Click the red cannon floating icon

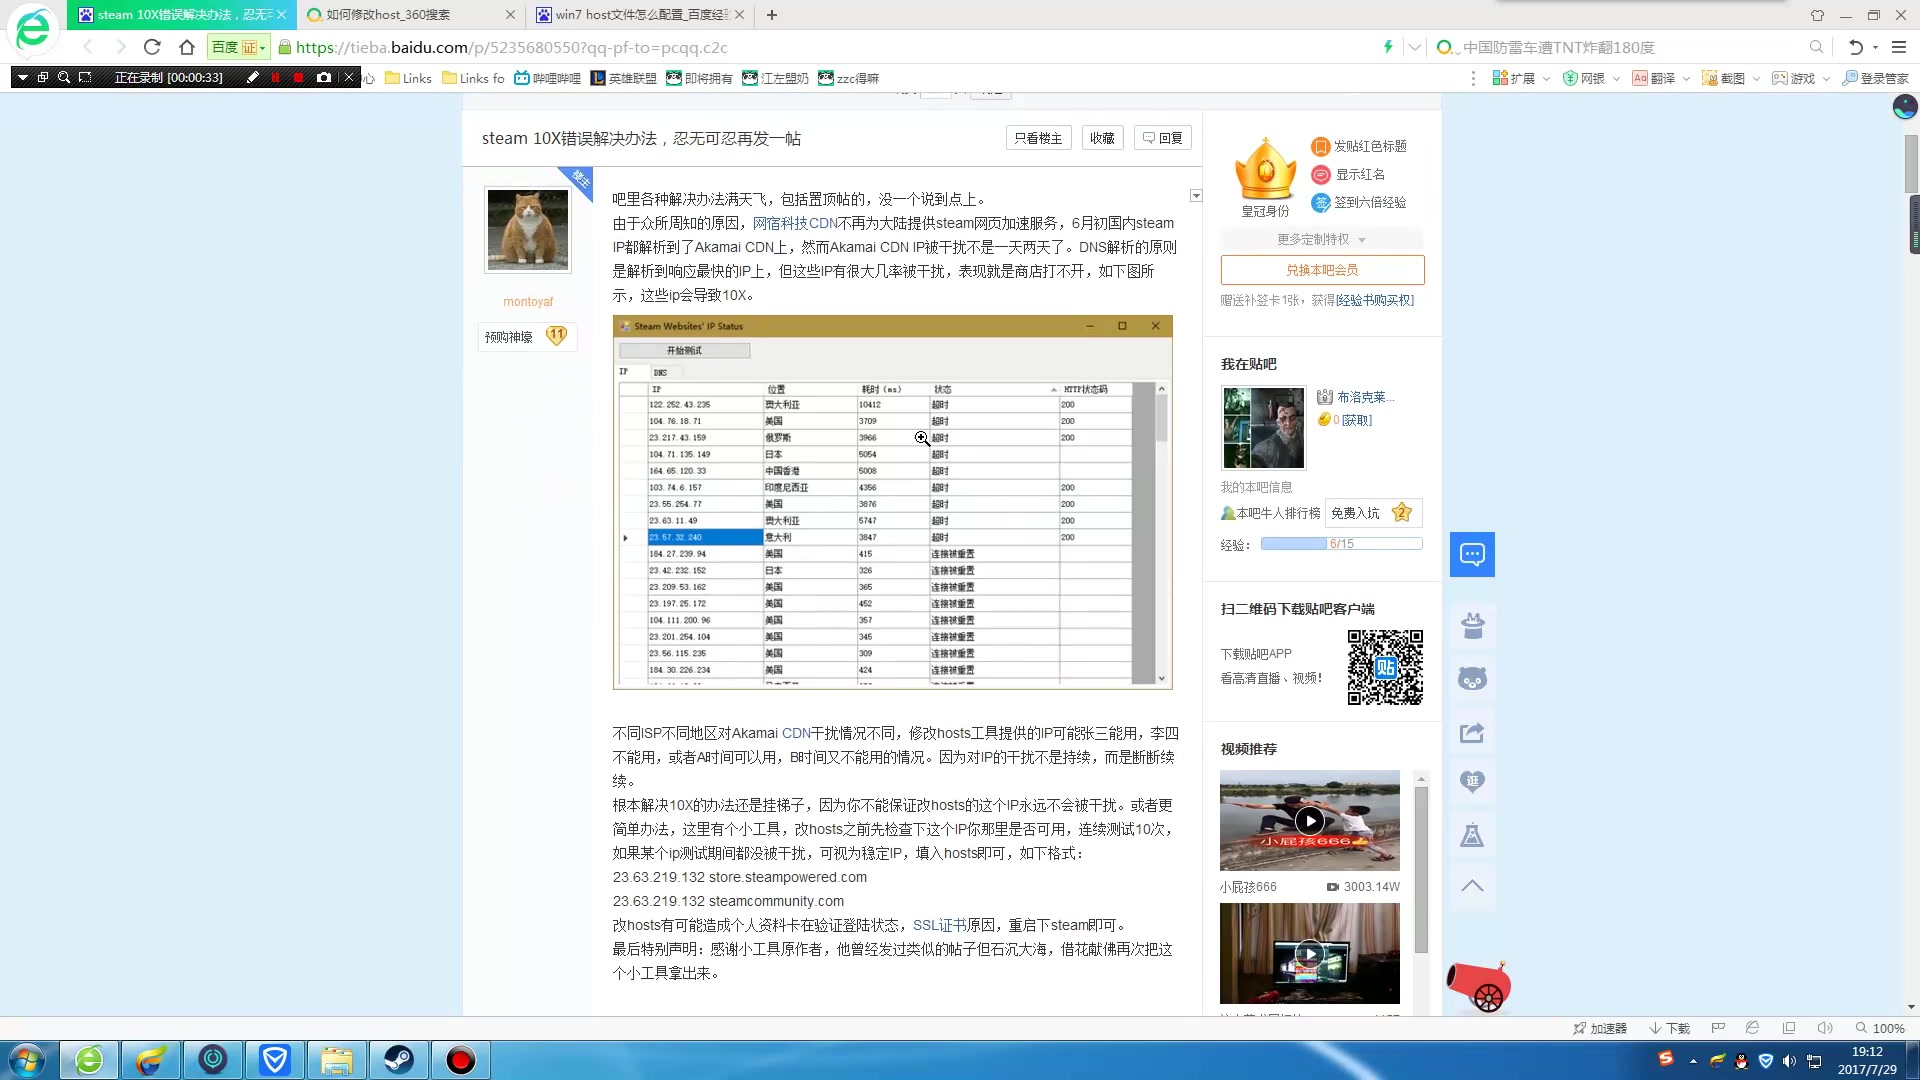click(1479, 986)
